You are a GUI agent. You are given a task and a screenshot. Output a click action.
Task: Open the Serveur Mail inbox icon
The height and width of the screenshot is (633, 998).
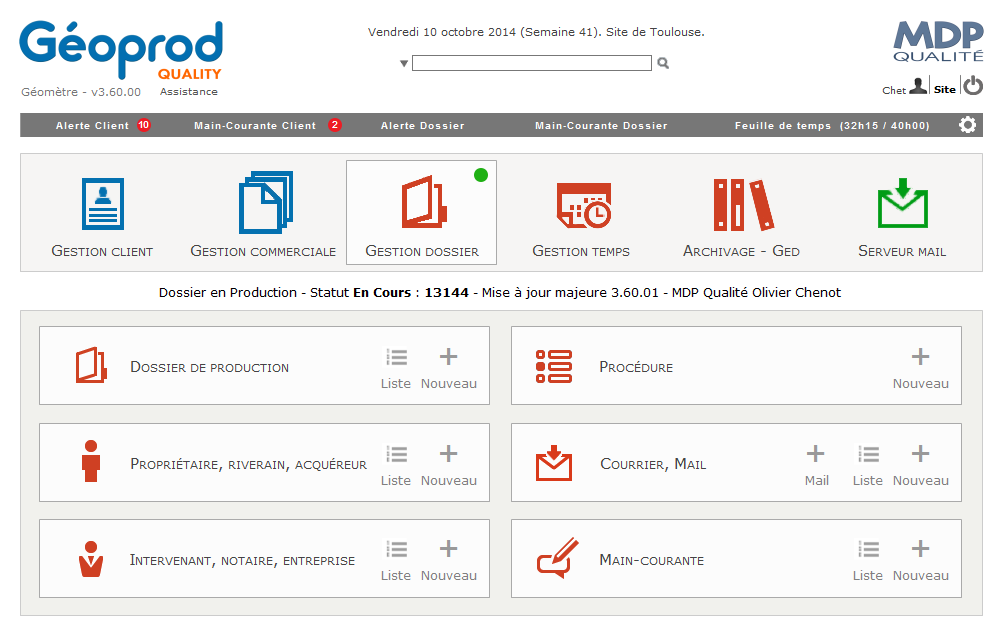[x=903, y=203]
